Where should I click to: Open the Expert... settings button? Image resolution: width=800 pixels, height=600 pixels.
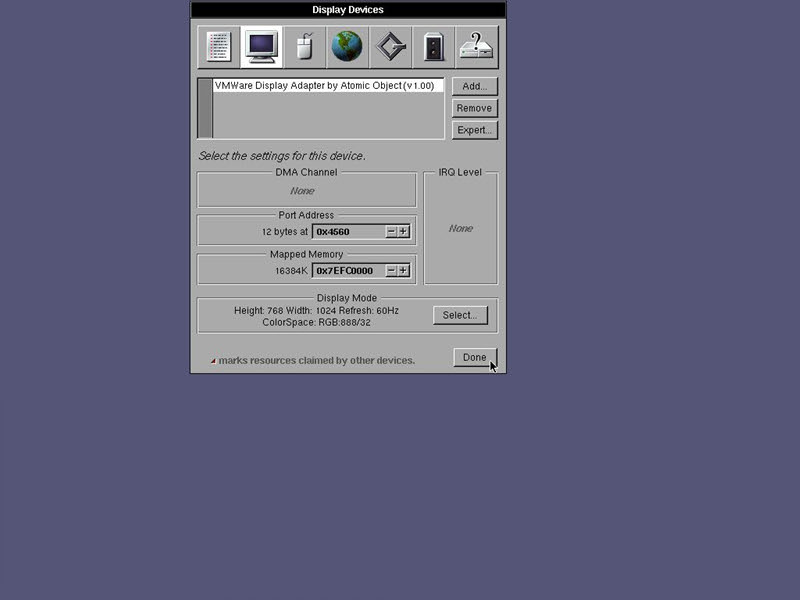(474, 130)
